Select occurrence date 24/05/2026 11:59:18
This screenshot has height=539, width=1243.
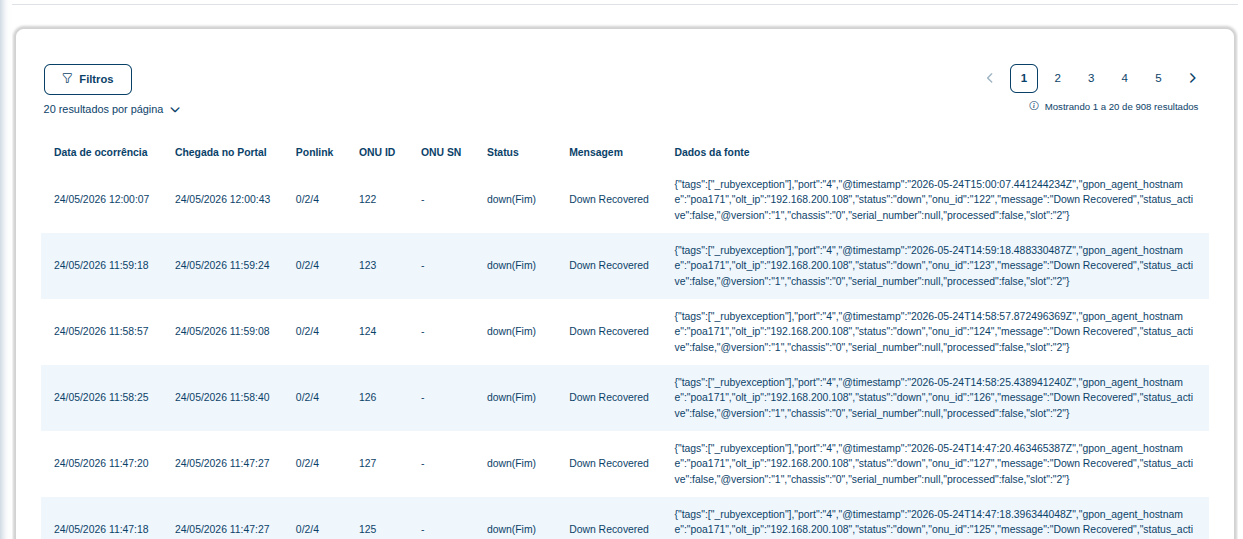point(102,265)
